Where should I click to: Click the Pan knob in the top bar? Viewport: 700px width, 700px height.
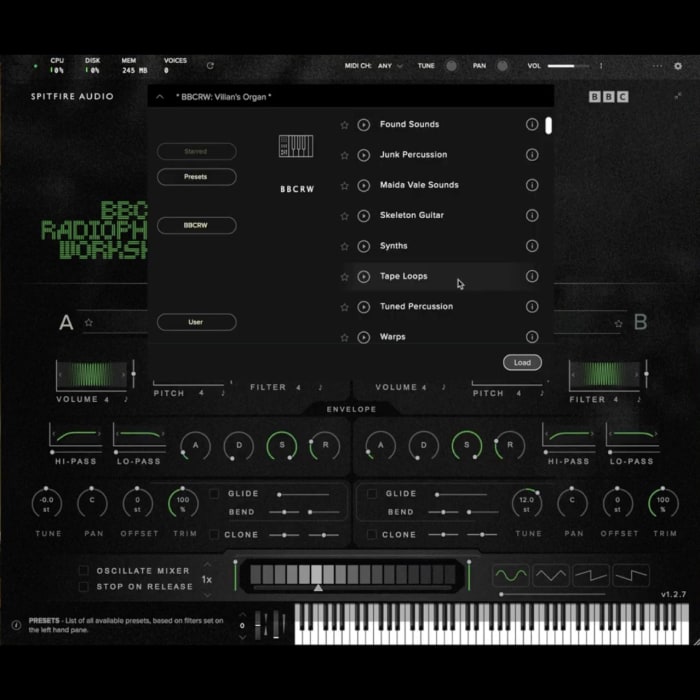(x=502, y=66)
